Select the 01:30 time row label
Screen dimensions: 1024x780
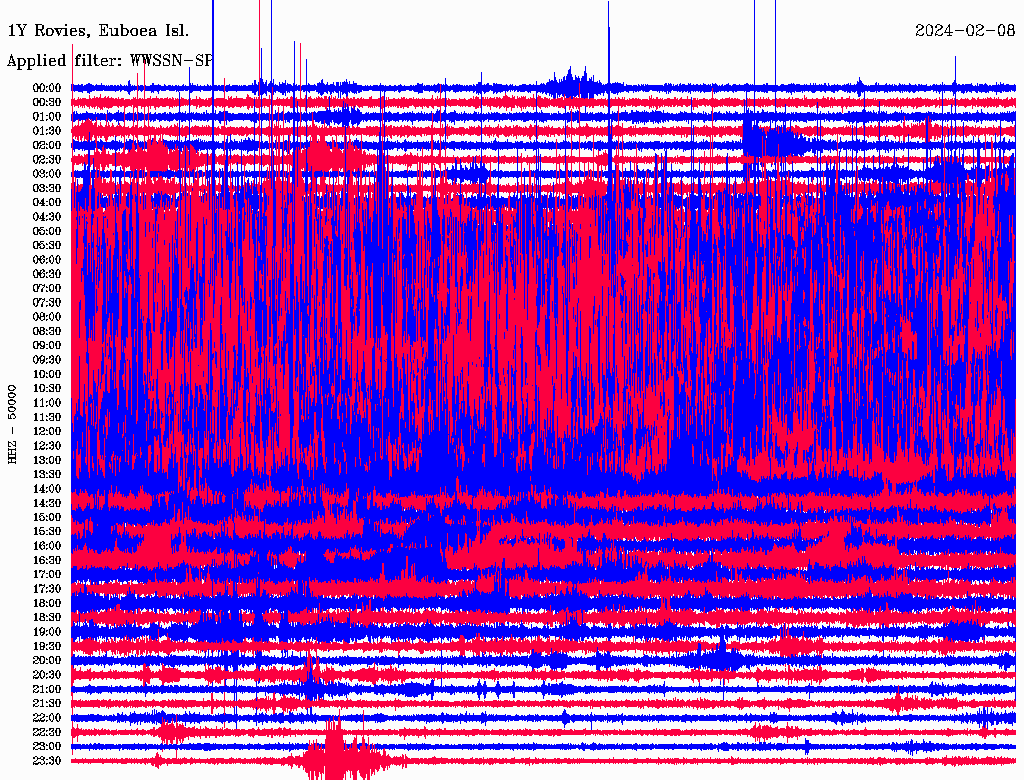47,131
